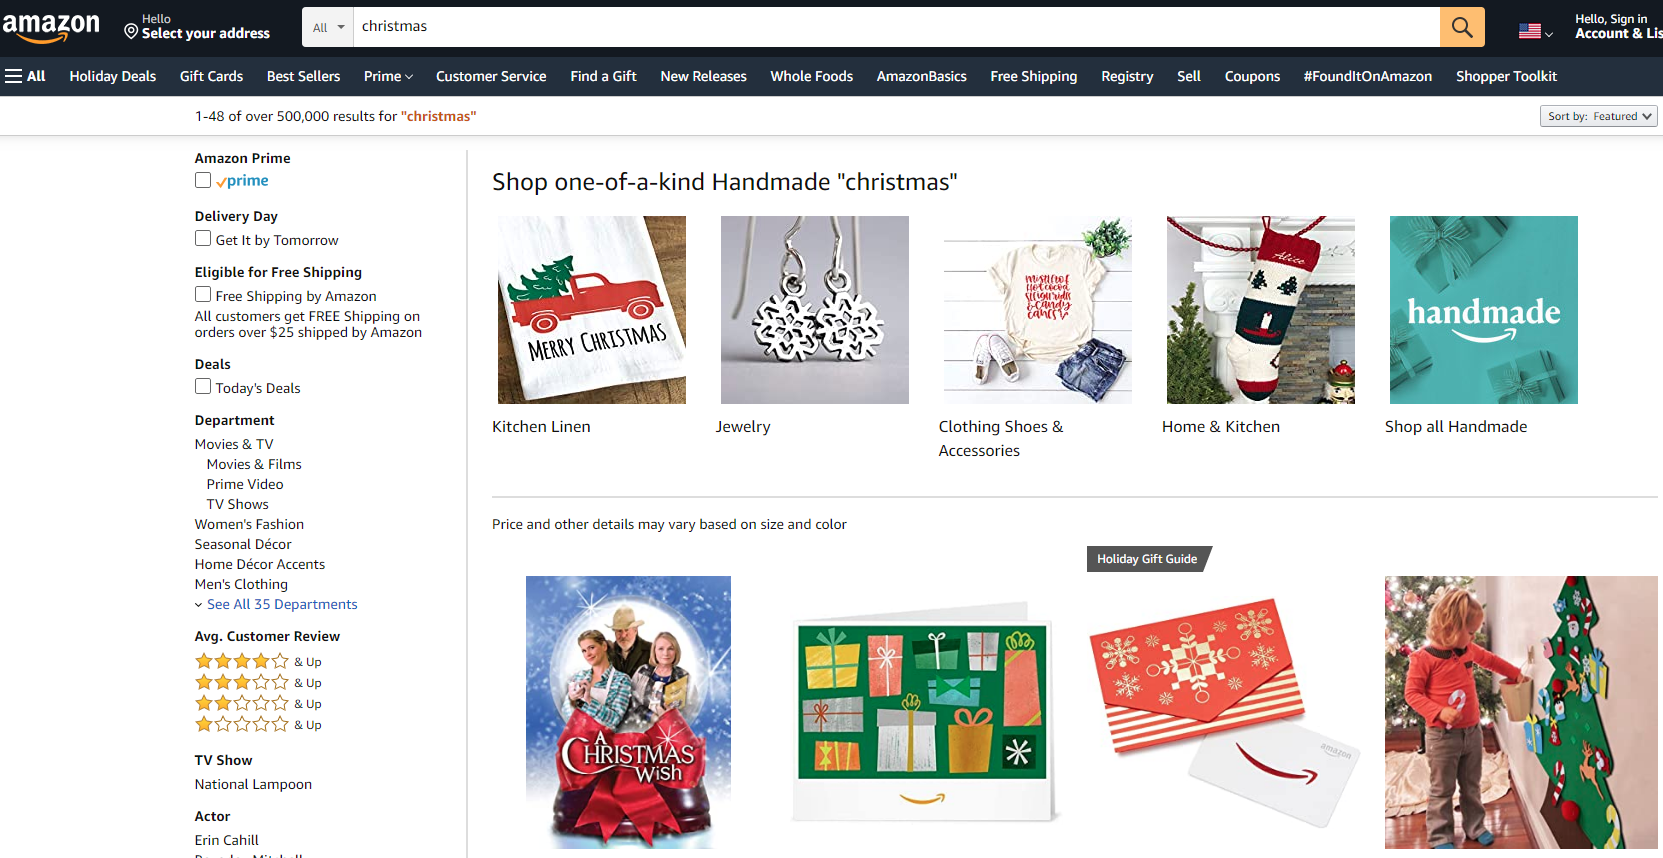Viewport: 1663px width, 858px height.
Task: Open the hamburger All menu
Action: pos(25,76)
